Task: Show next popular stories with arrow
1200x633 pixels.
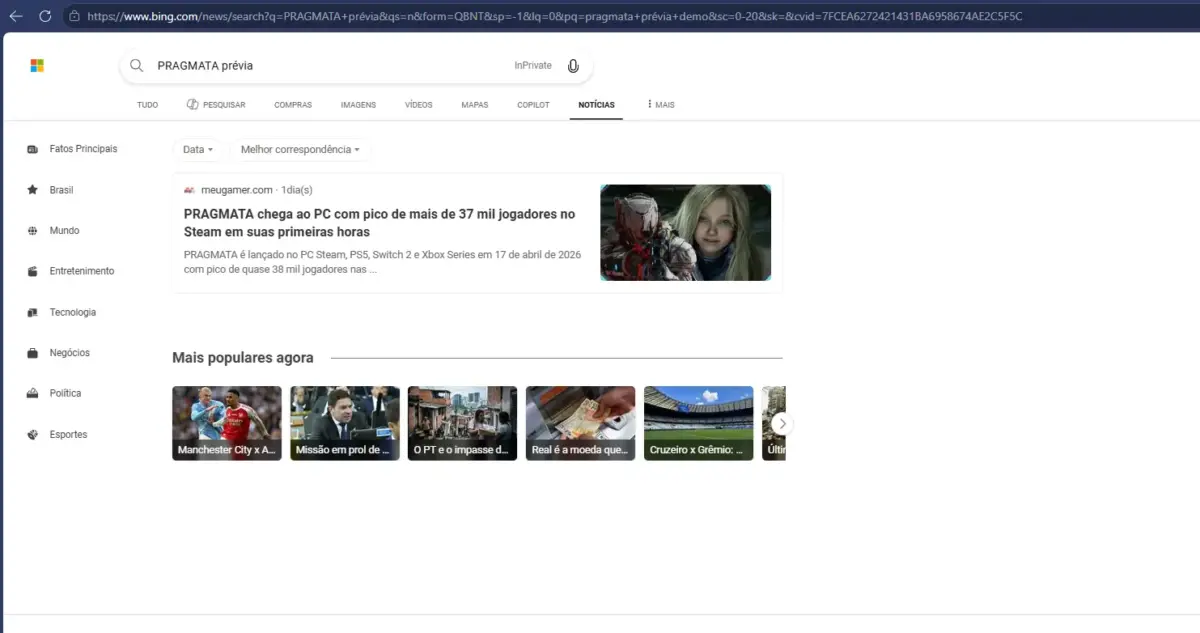Action: tap(783, 424)
